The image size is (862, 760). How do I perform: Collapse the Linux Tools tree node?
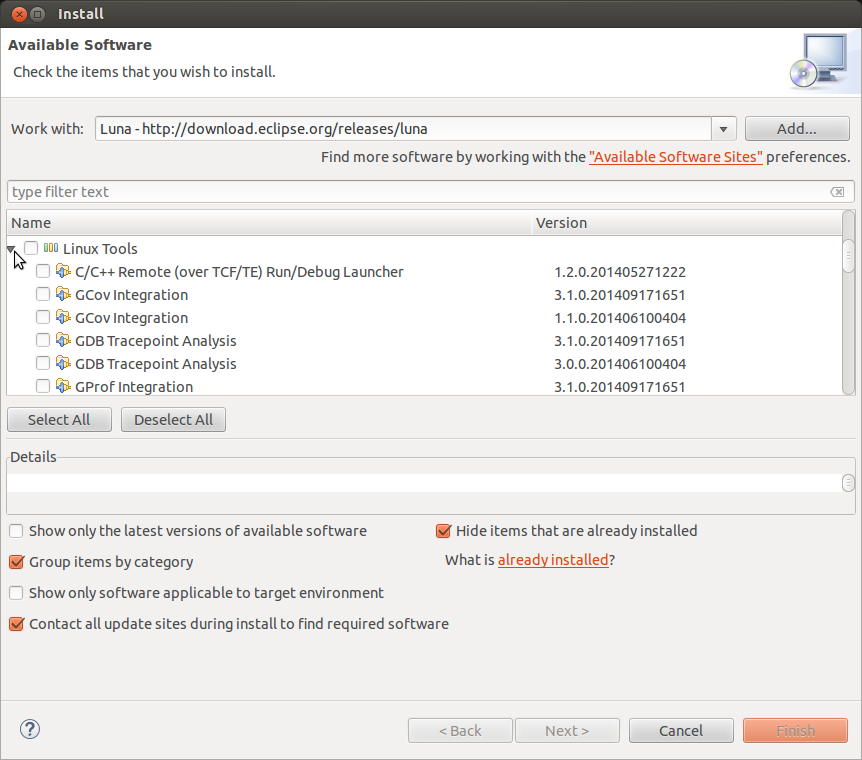tap(11, 248)
